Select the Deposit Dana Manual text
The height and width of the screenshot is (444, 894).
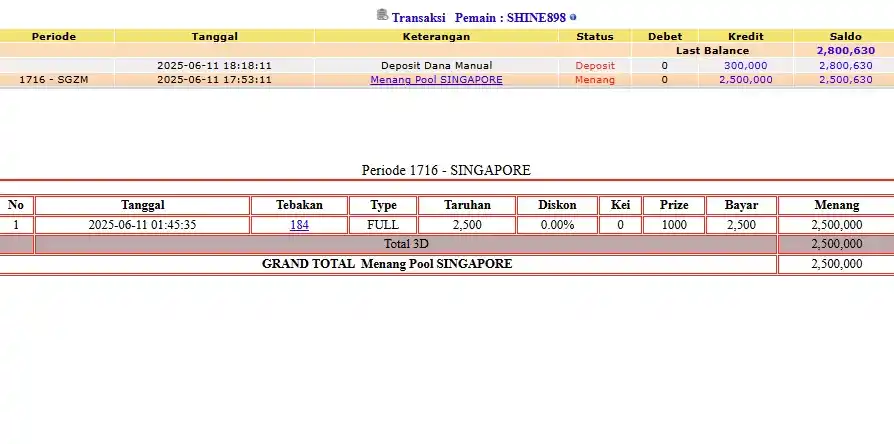[436, 66]
